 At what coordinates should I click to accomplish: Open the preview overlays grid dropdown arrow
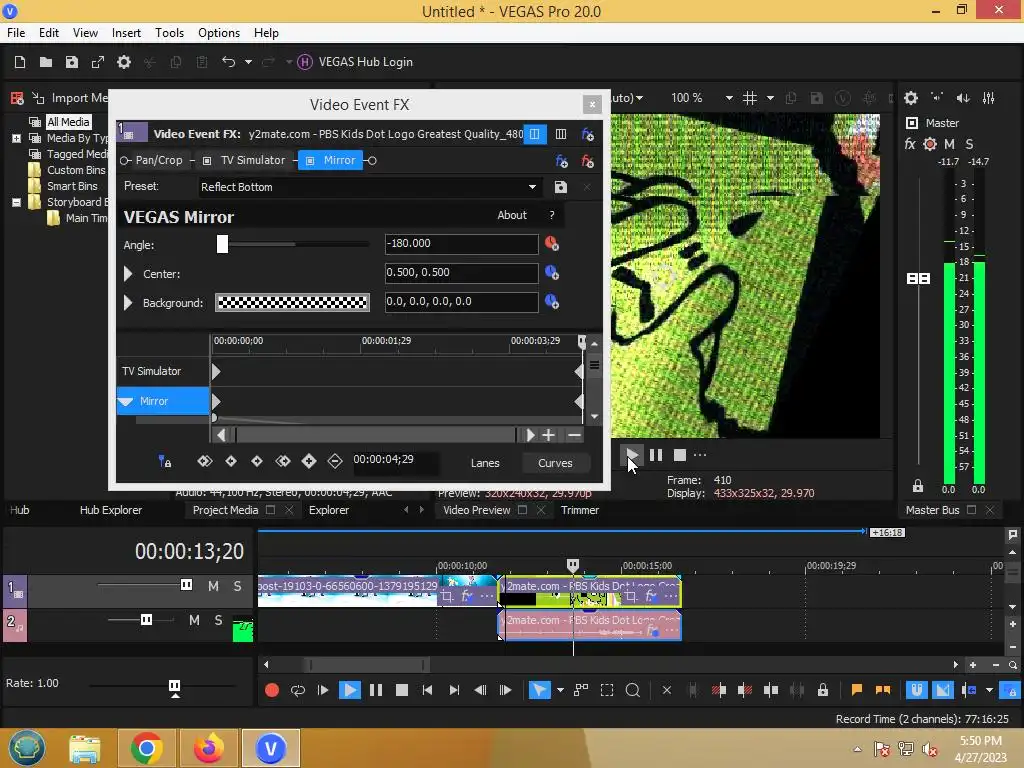(770, 98)
